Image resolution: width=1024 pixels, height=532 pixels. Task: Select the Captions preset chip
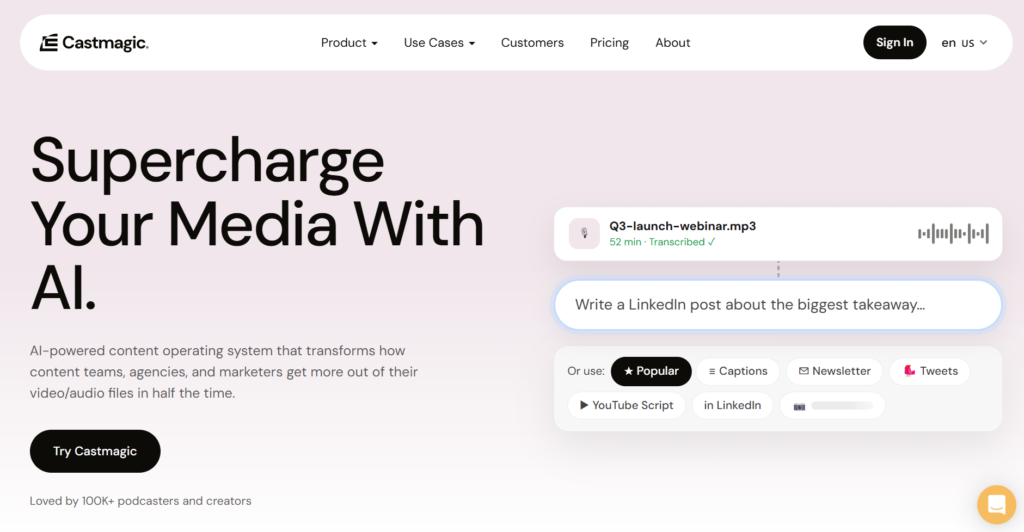pyautogui.click(x=738, y=371)
